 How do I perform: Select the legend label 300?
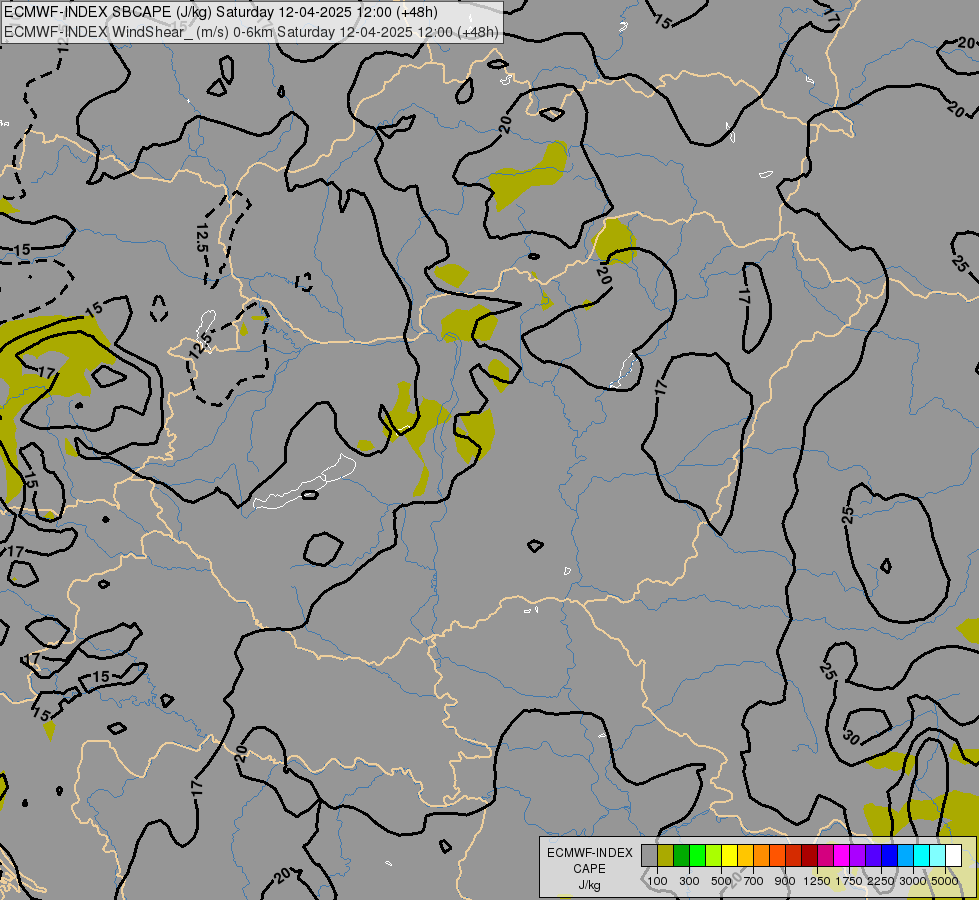tap(689, 881)
